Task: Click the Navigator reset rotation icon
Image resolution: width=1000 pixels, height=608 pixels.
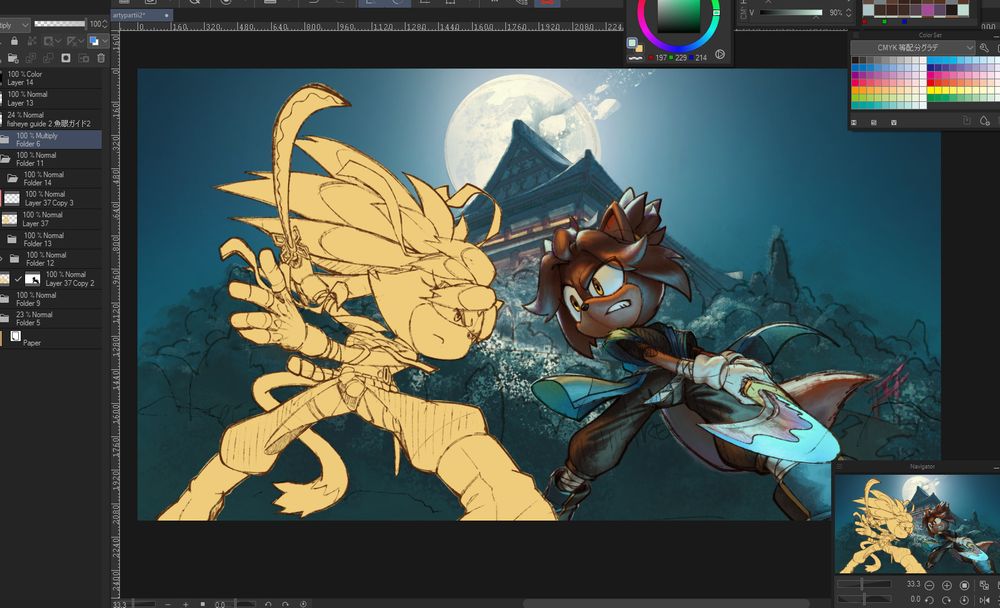Action: coord(964,600)
